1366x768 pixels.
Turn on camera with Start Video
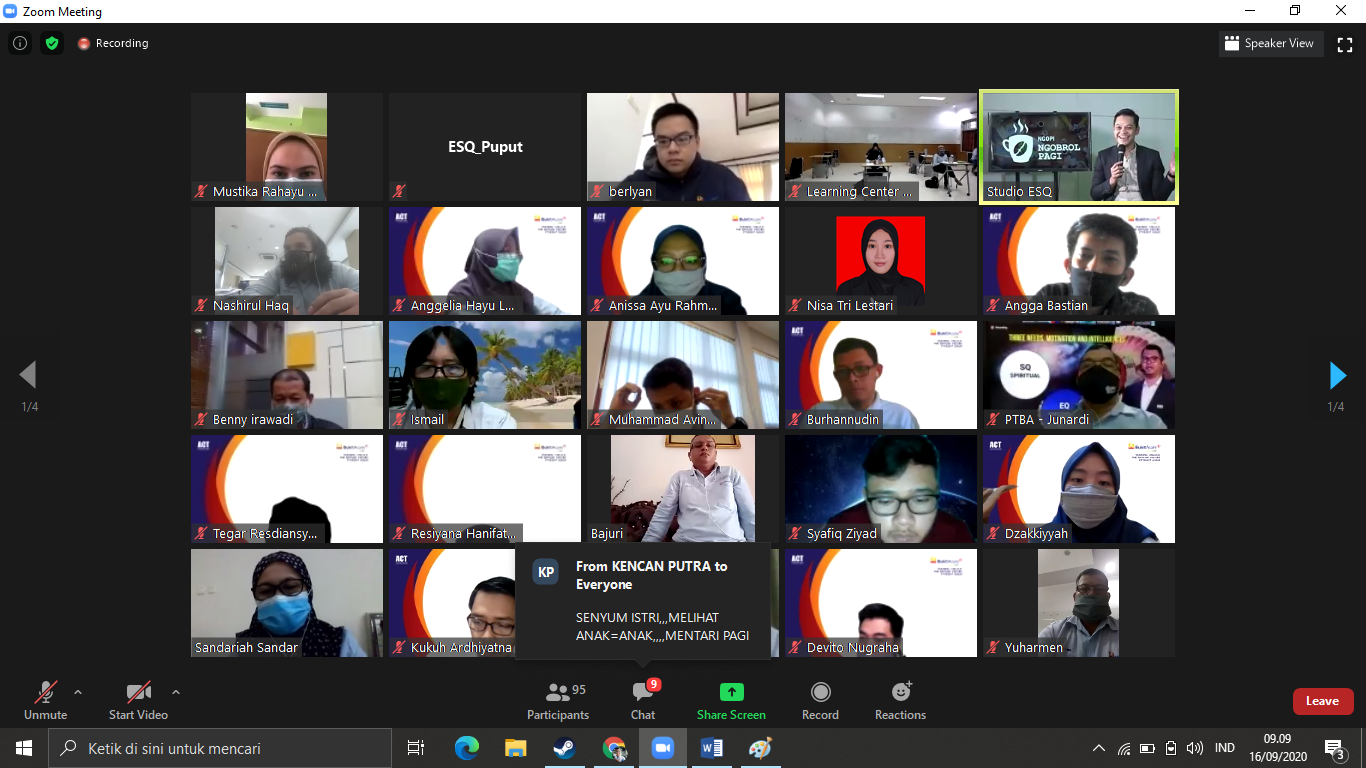click(x=138, y=701)
